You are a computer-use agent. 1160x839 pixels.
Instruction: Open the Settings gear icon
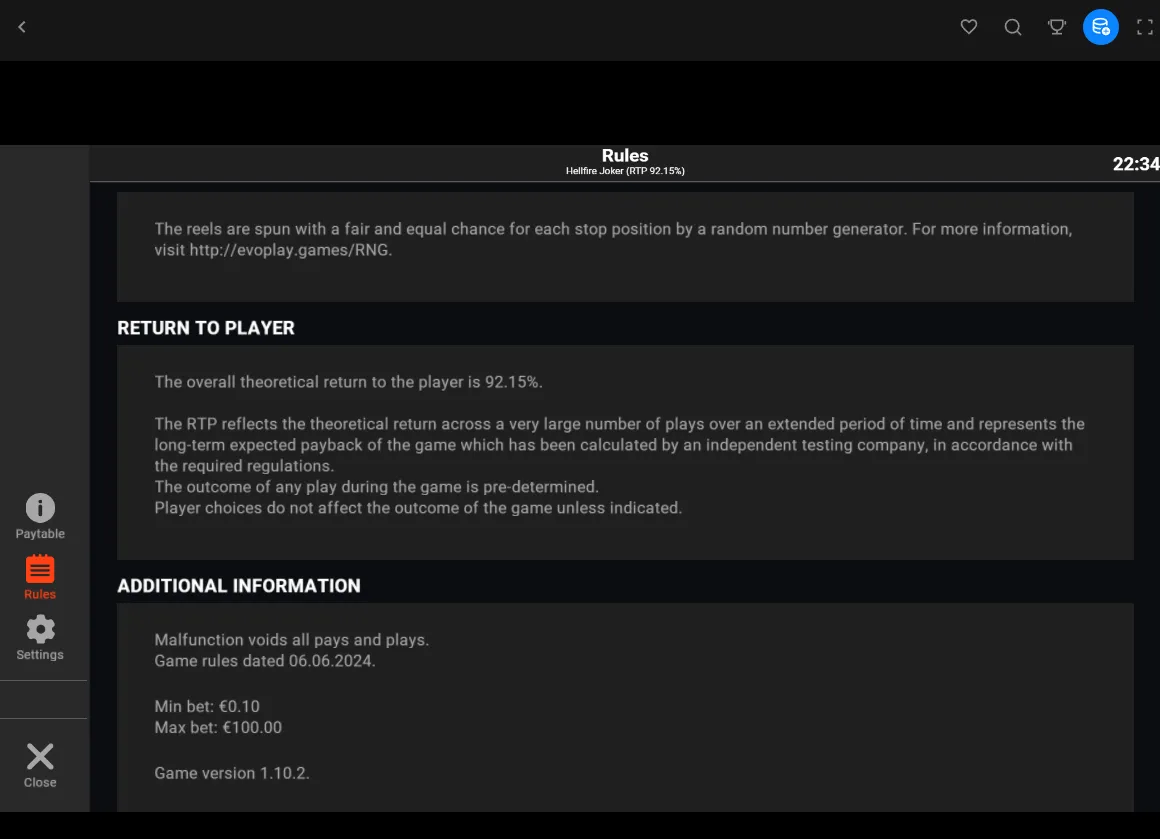click(40, 638)
